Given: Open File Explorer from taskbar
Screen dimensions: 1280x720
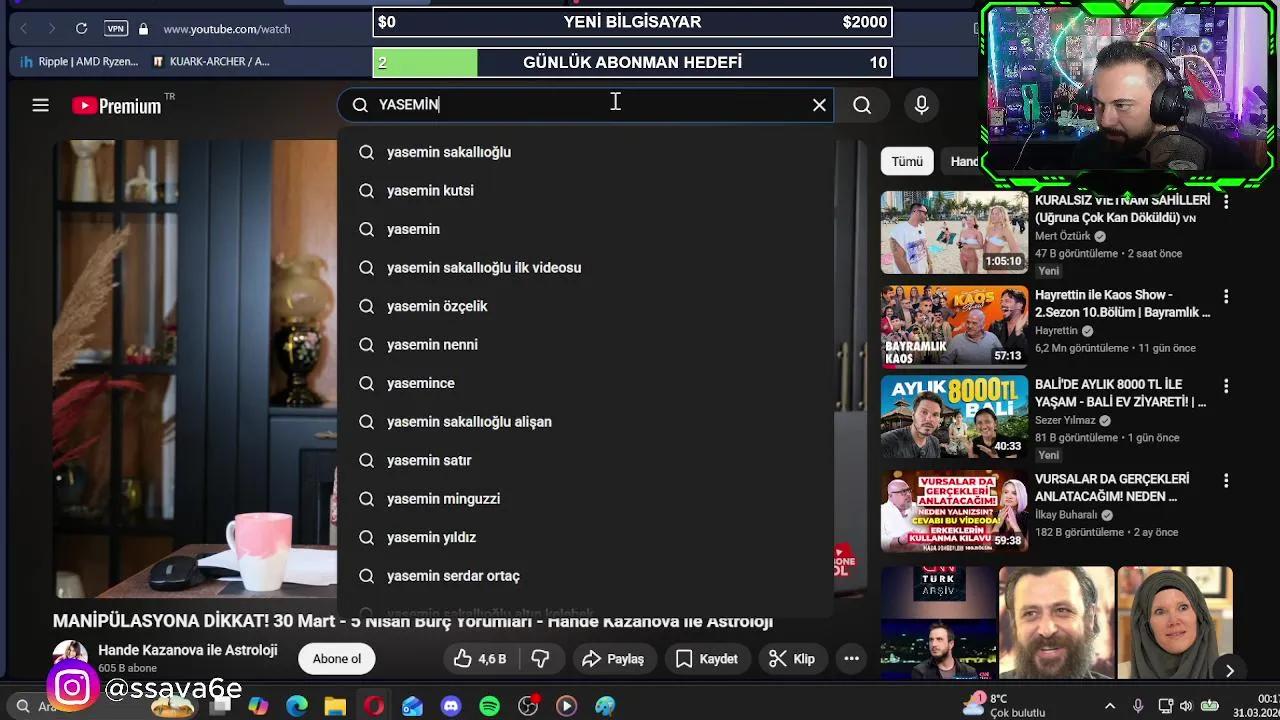Looking at the screenshot, I should coord(335,706).
